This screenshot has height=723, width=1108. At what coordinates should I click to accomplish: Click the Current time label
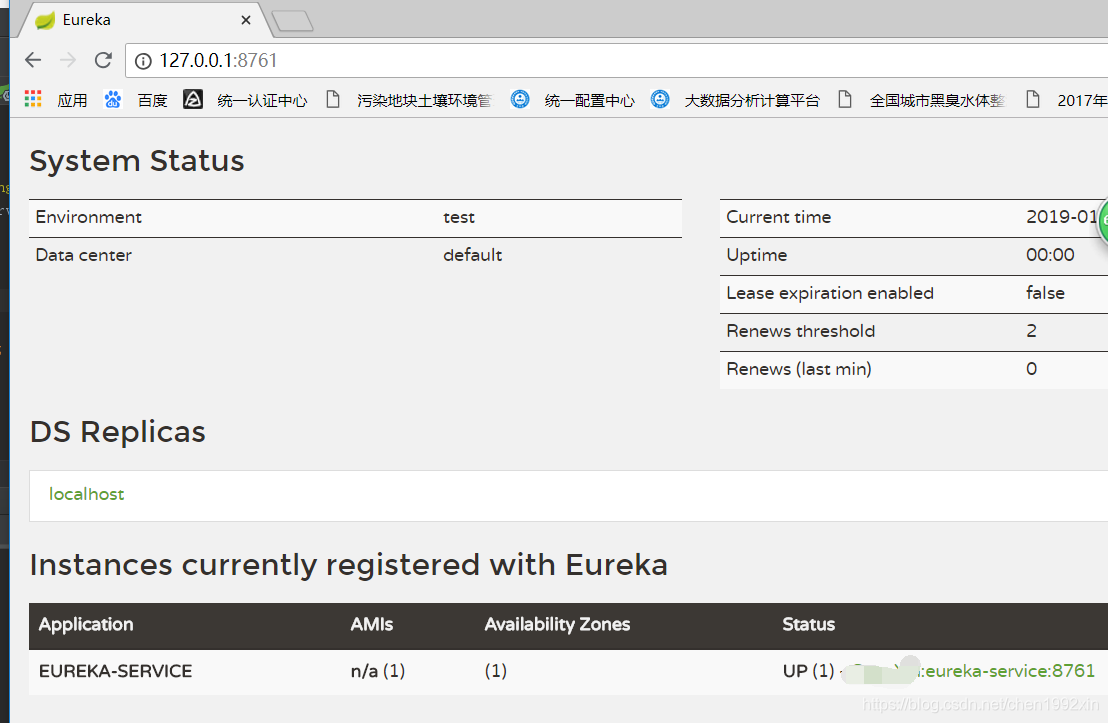(x=778, y=217)
